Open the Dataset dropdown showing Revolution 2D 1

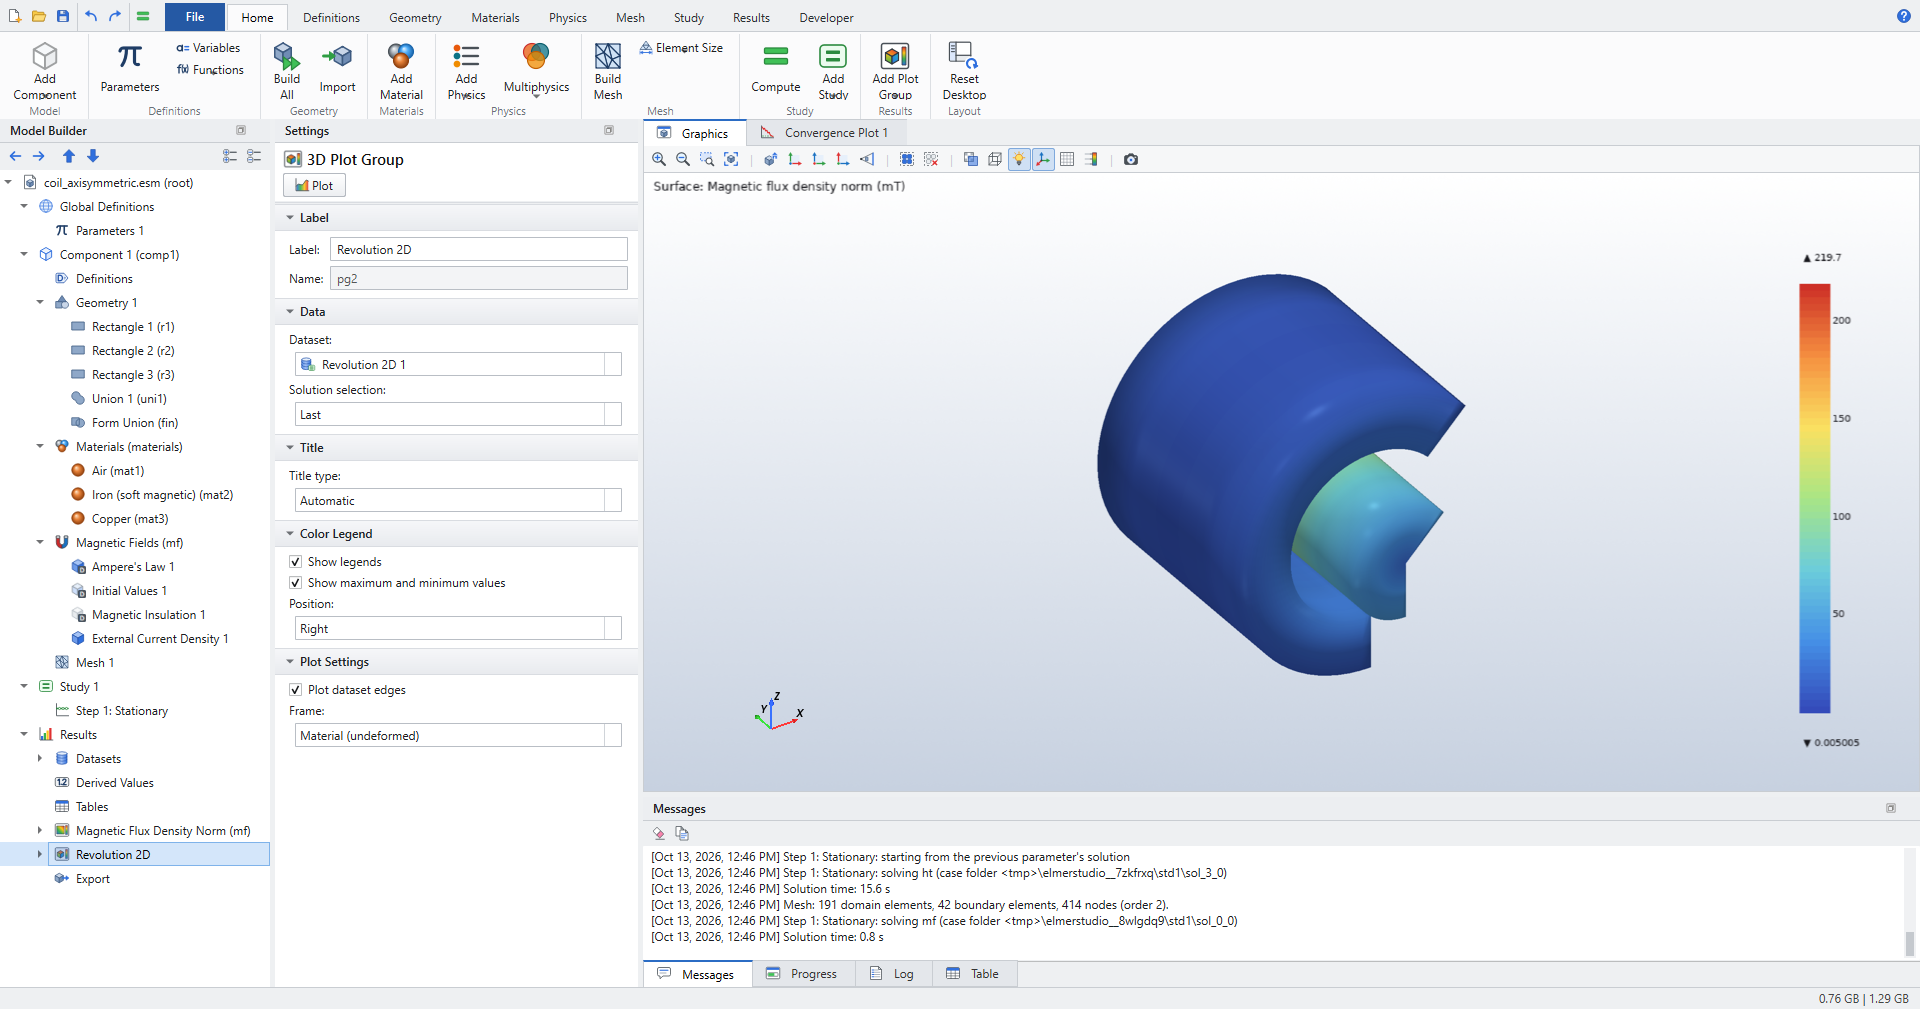tap(458, 364)
